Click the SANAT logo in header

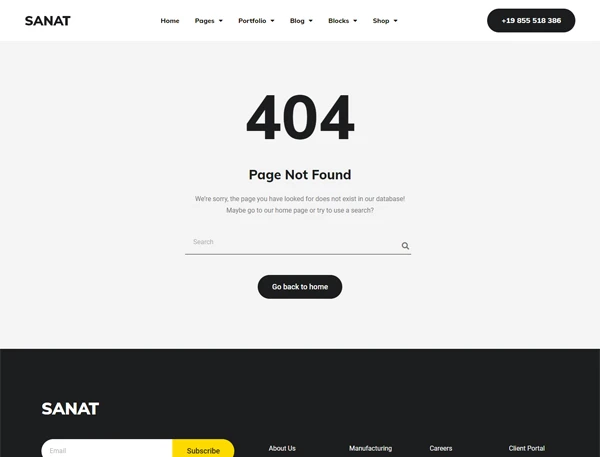point(48,21)
